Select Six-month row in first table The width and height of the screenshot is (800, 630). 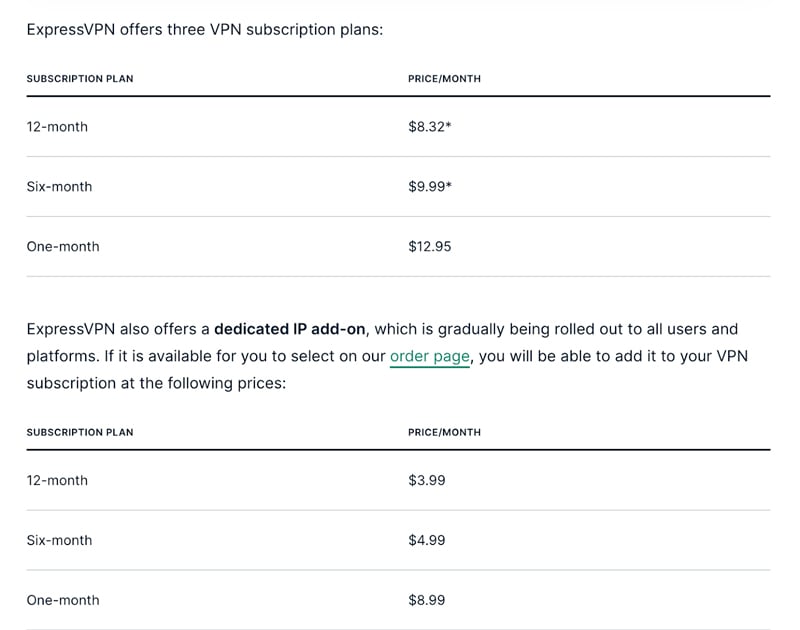click(59, 187)
